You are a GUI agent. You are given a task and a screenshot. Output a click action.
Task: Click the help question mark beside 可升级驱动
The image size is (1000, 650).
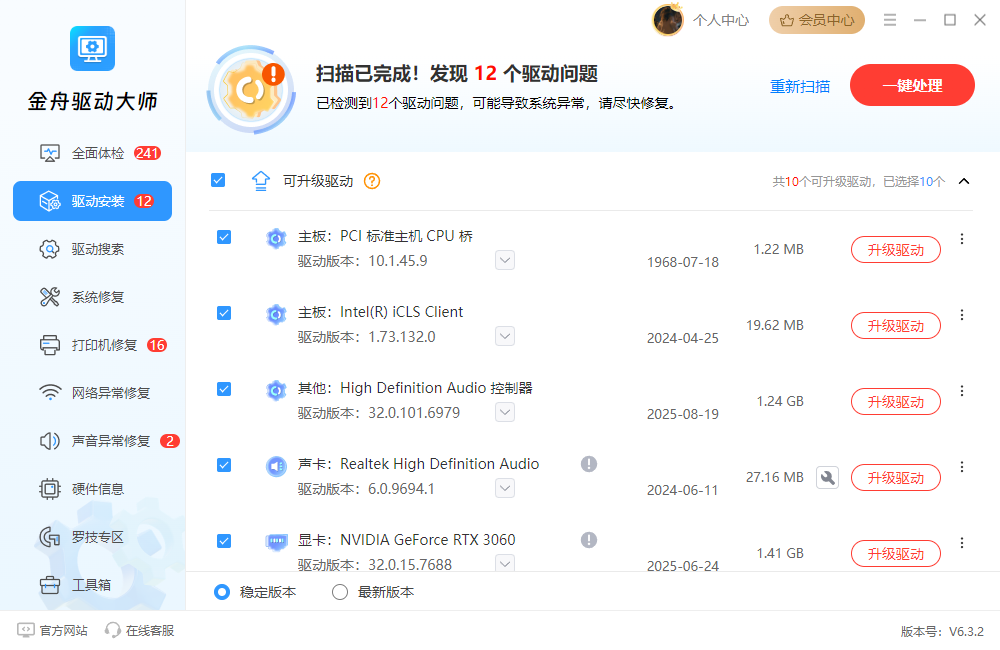(x=372, y=181)
